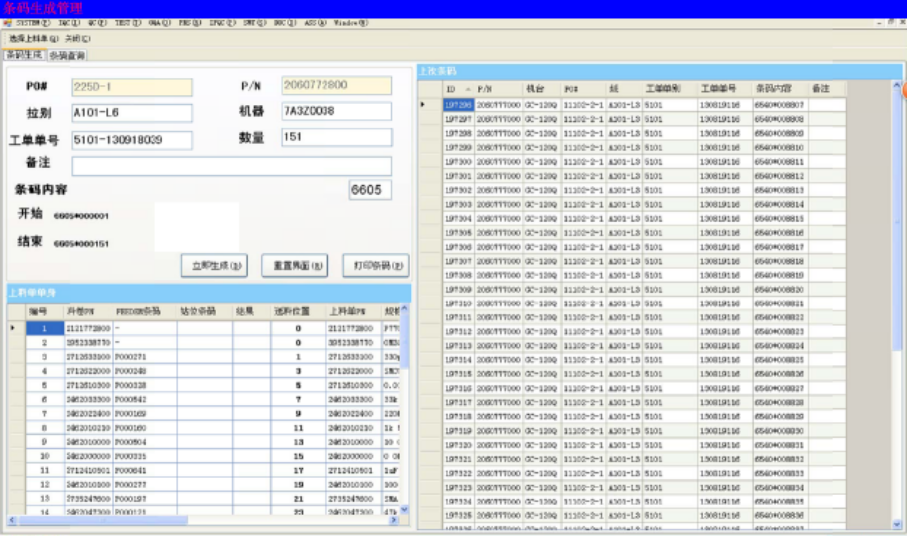The image size is (908, 536).
Task: Click 条码内容 column header in right grid
Action: pyautogui.click(x=779, y=89)
